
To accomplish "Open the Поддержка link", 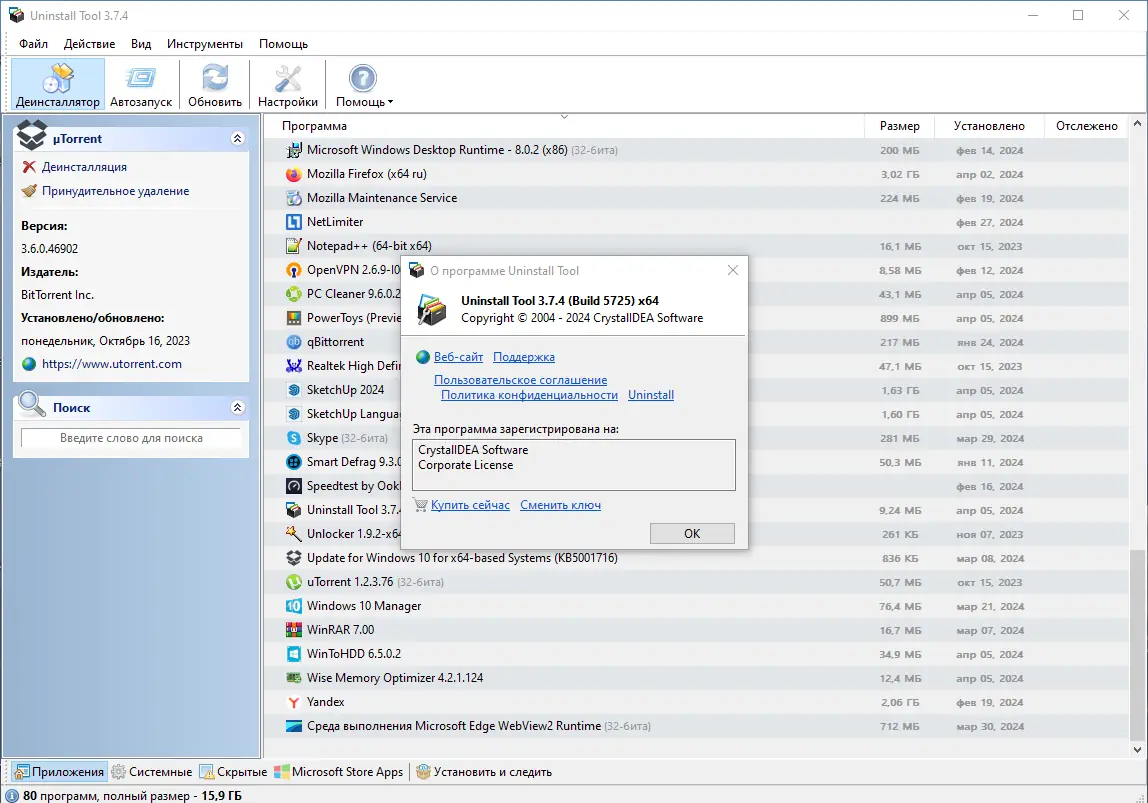I will click(x=523, y=357).
